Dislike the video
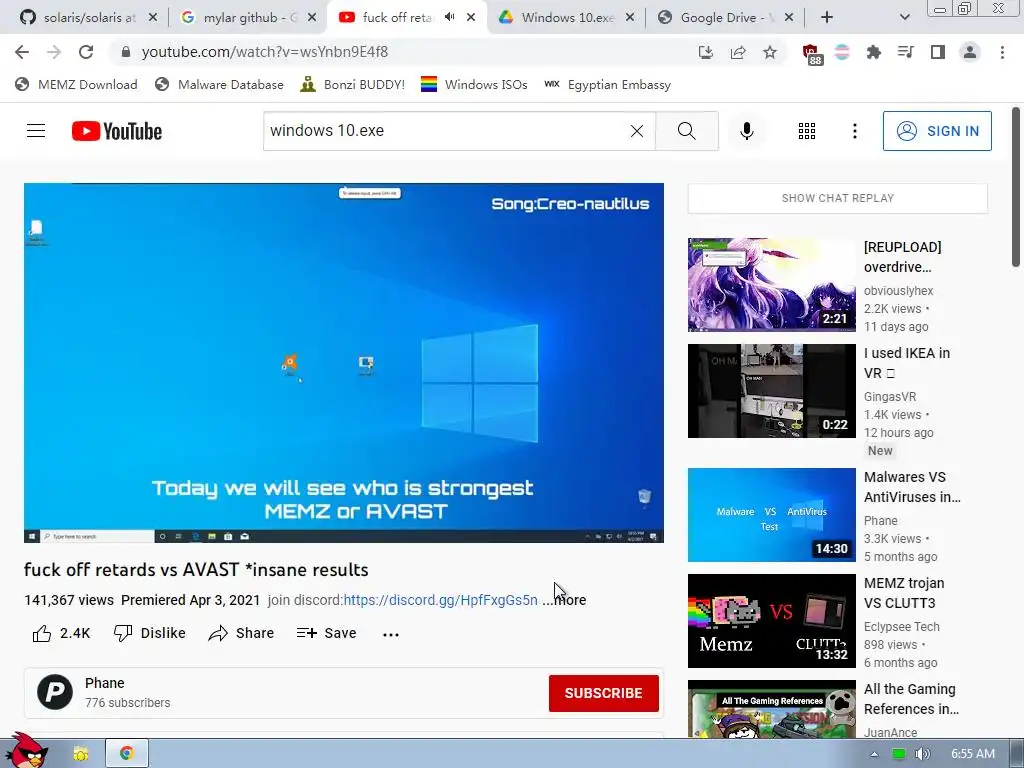Screen dimensions: 1024x768 click(150, 633)
